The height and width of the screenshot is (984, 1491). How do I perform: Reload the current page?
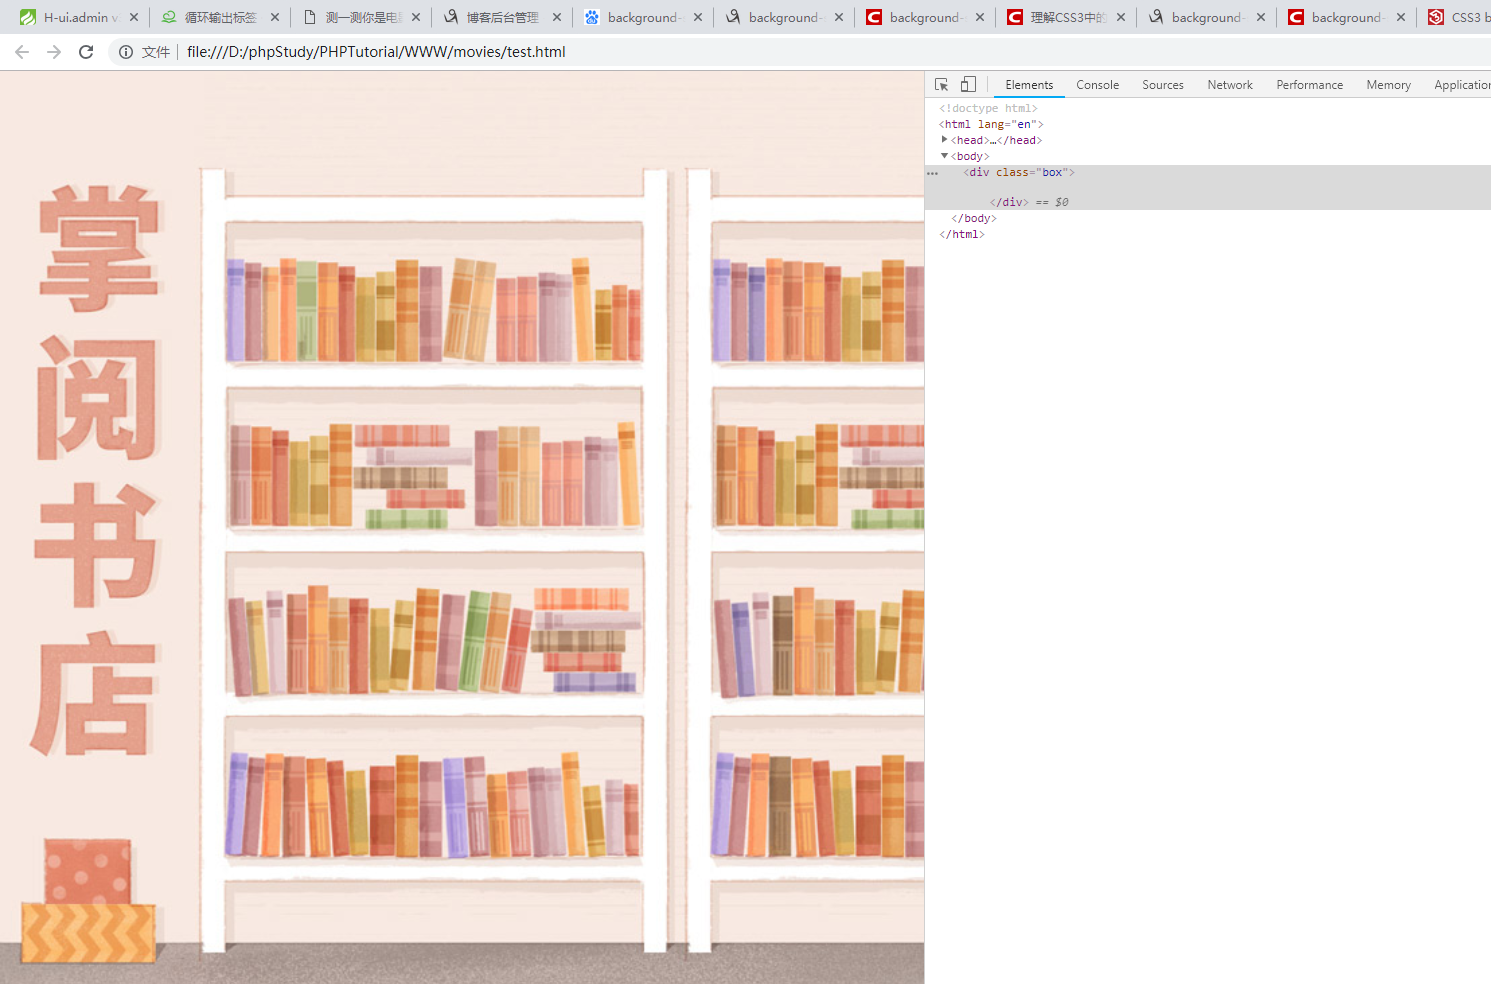click(86, 52)
